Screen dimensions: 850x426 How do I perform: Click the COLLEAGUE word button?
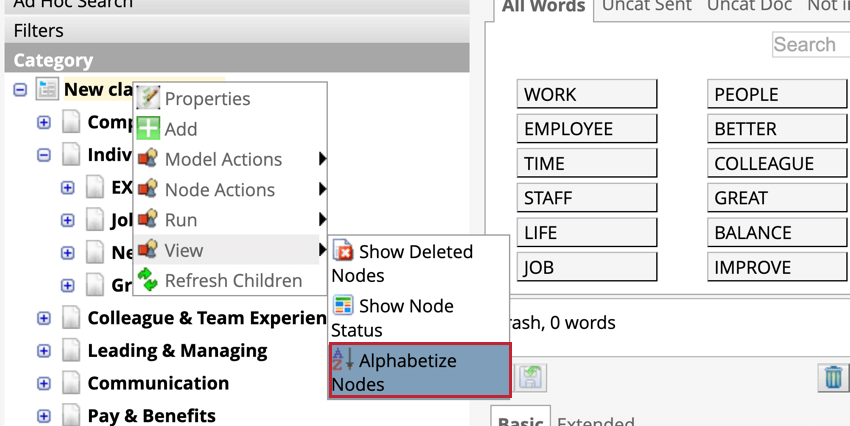pos(777,163)
